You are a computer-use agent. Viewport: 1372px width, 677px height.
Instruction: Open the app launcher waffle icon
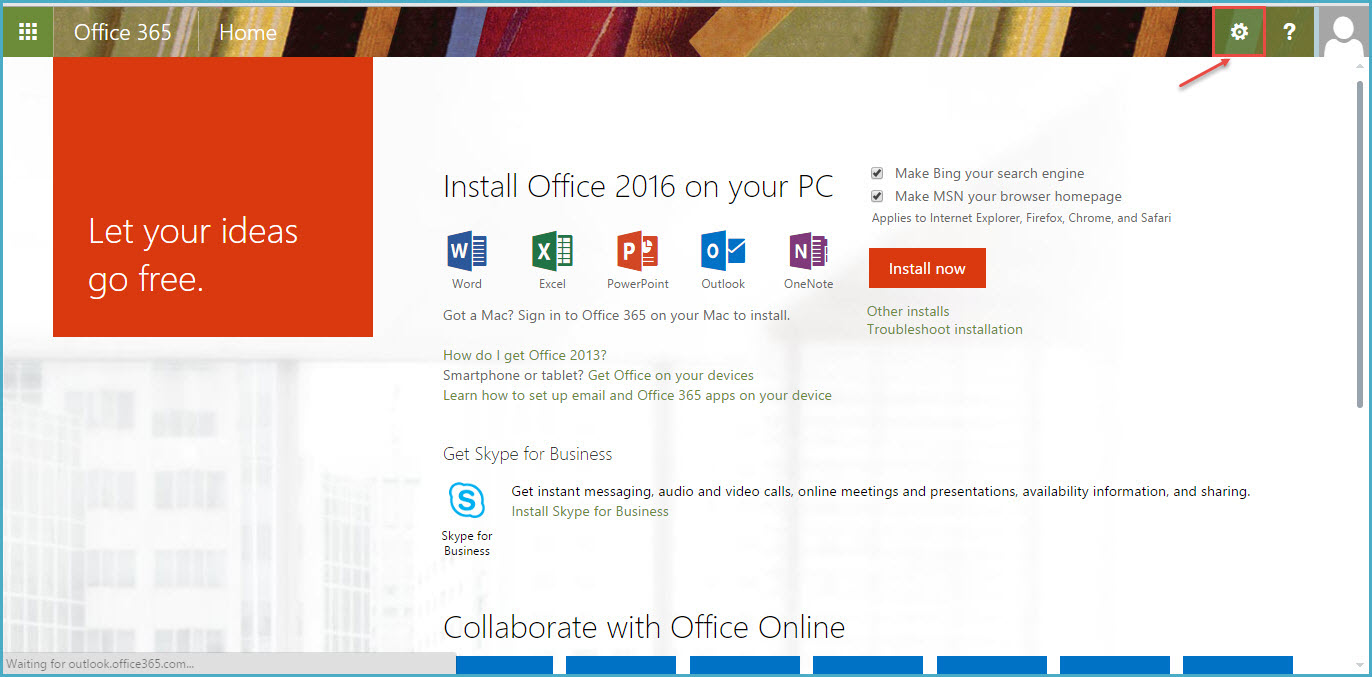pyautogui.click(x=28, y=32)
